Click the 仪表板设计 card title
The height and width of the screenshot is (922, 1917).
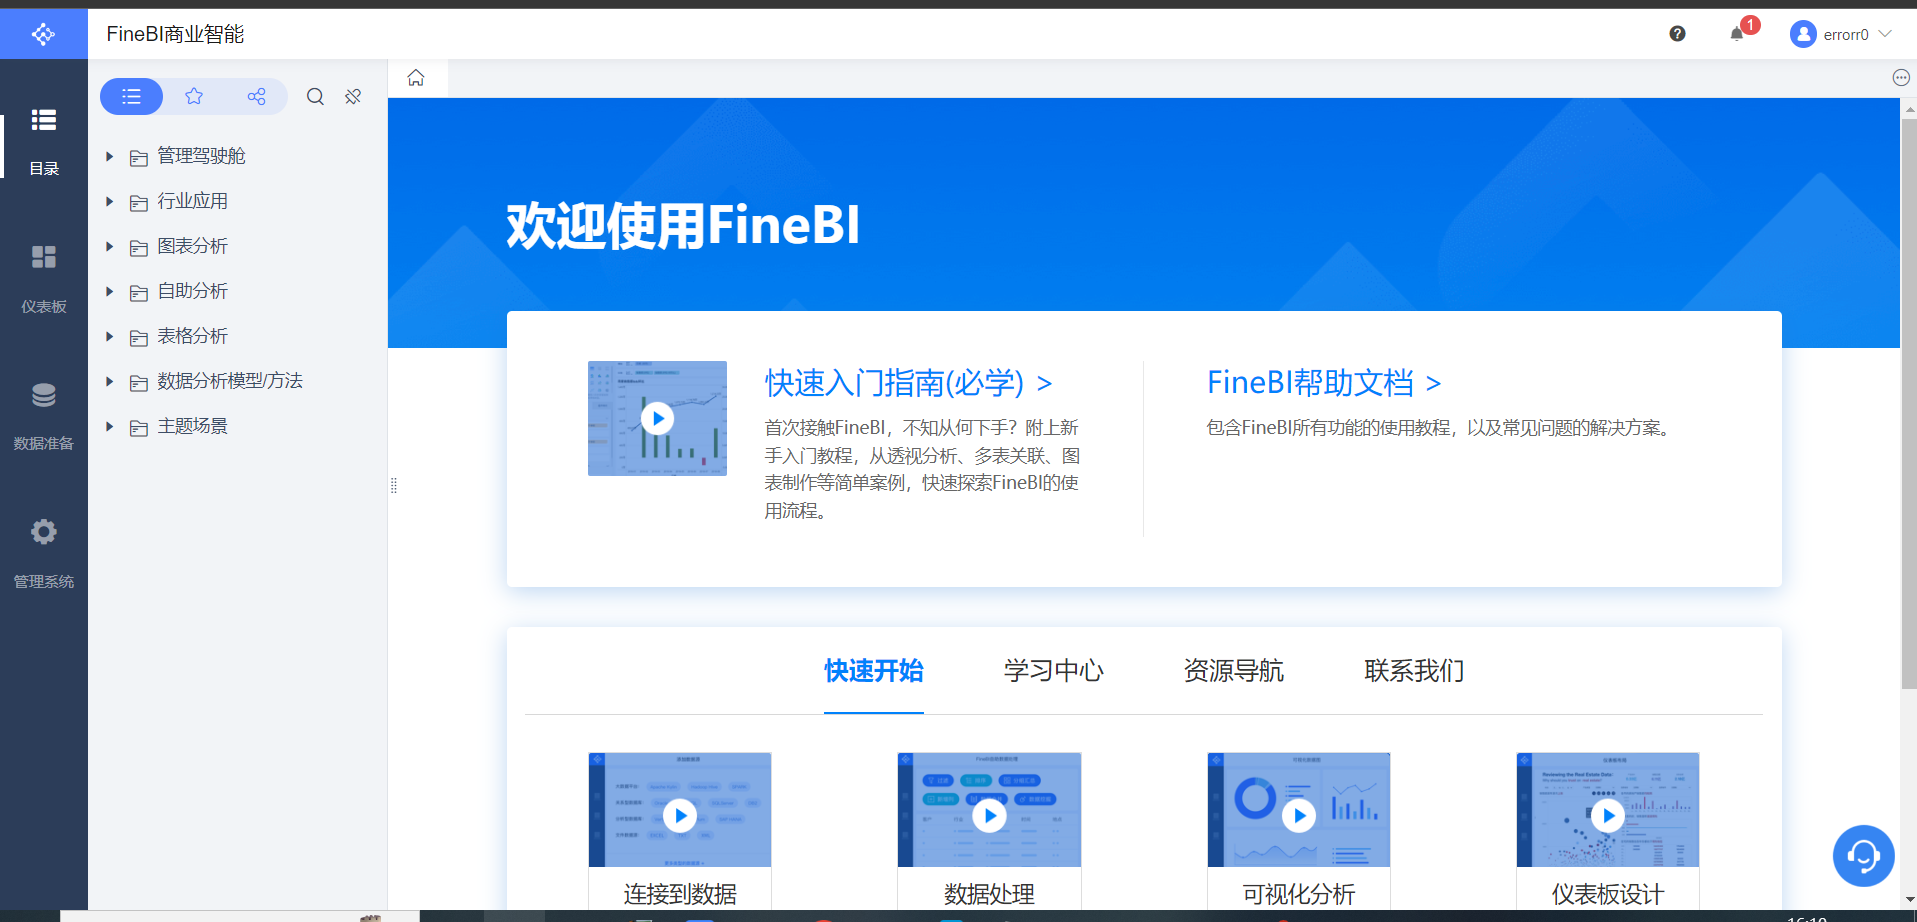coord(1608,894)
